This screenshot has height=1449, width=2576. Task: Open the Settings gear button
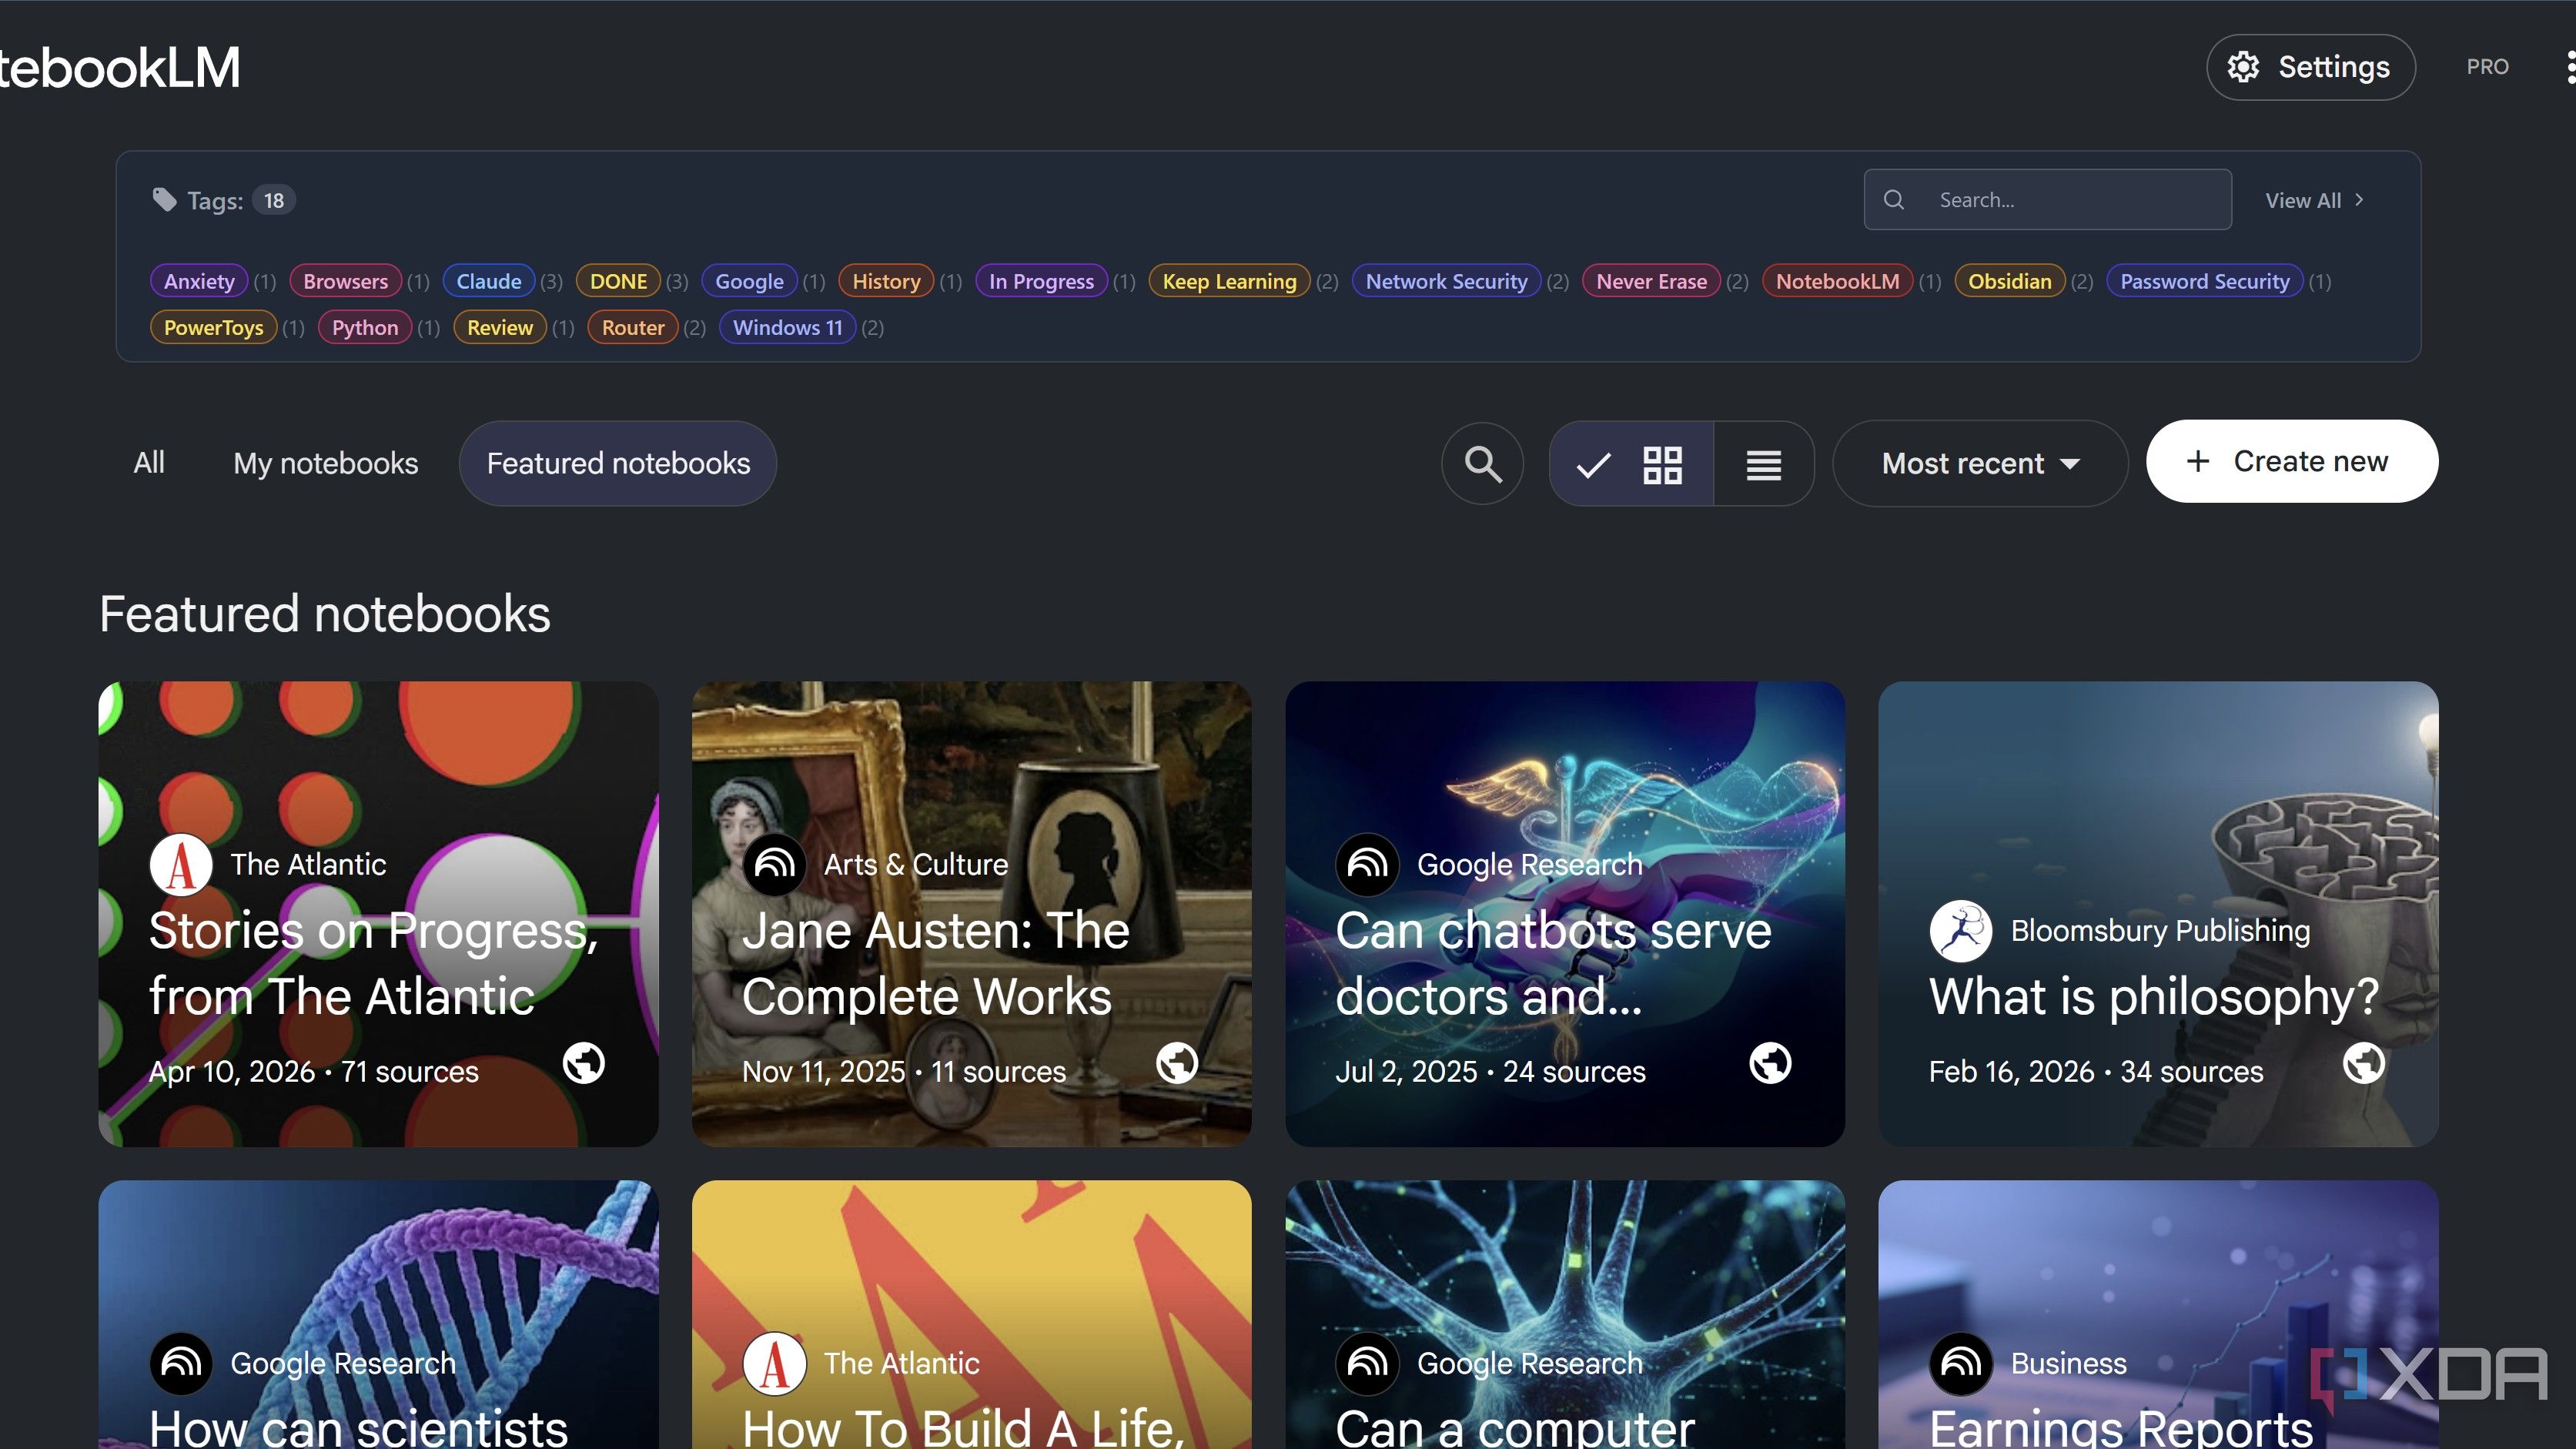coord(2311,67)
